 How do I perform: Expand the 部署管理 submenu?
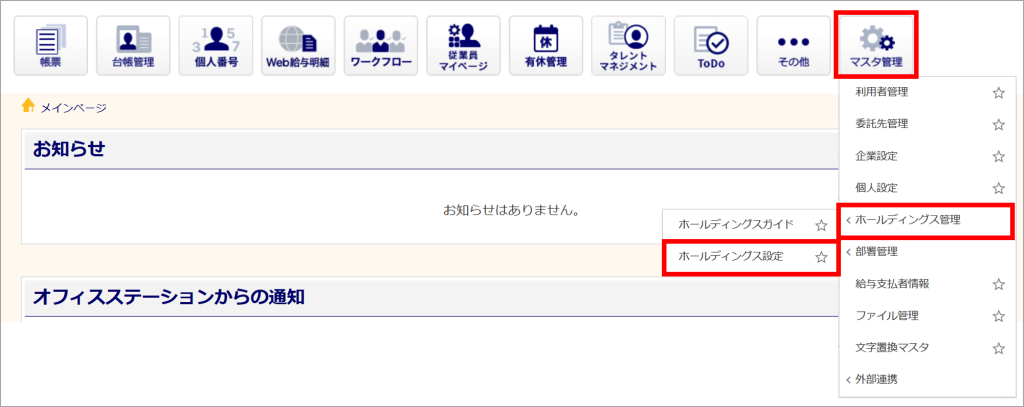(927, 252)
